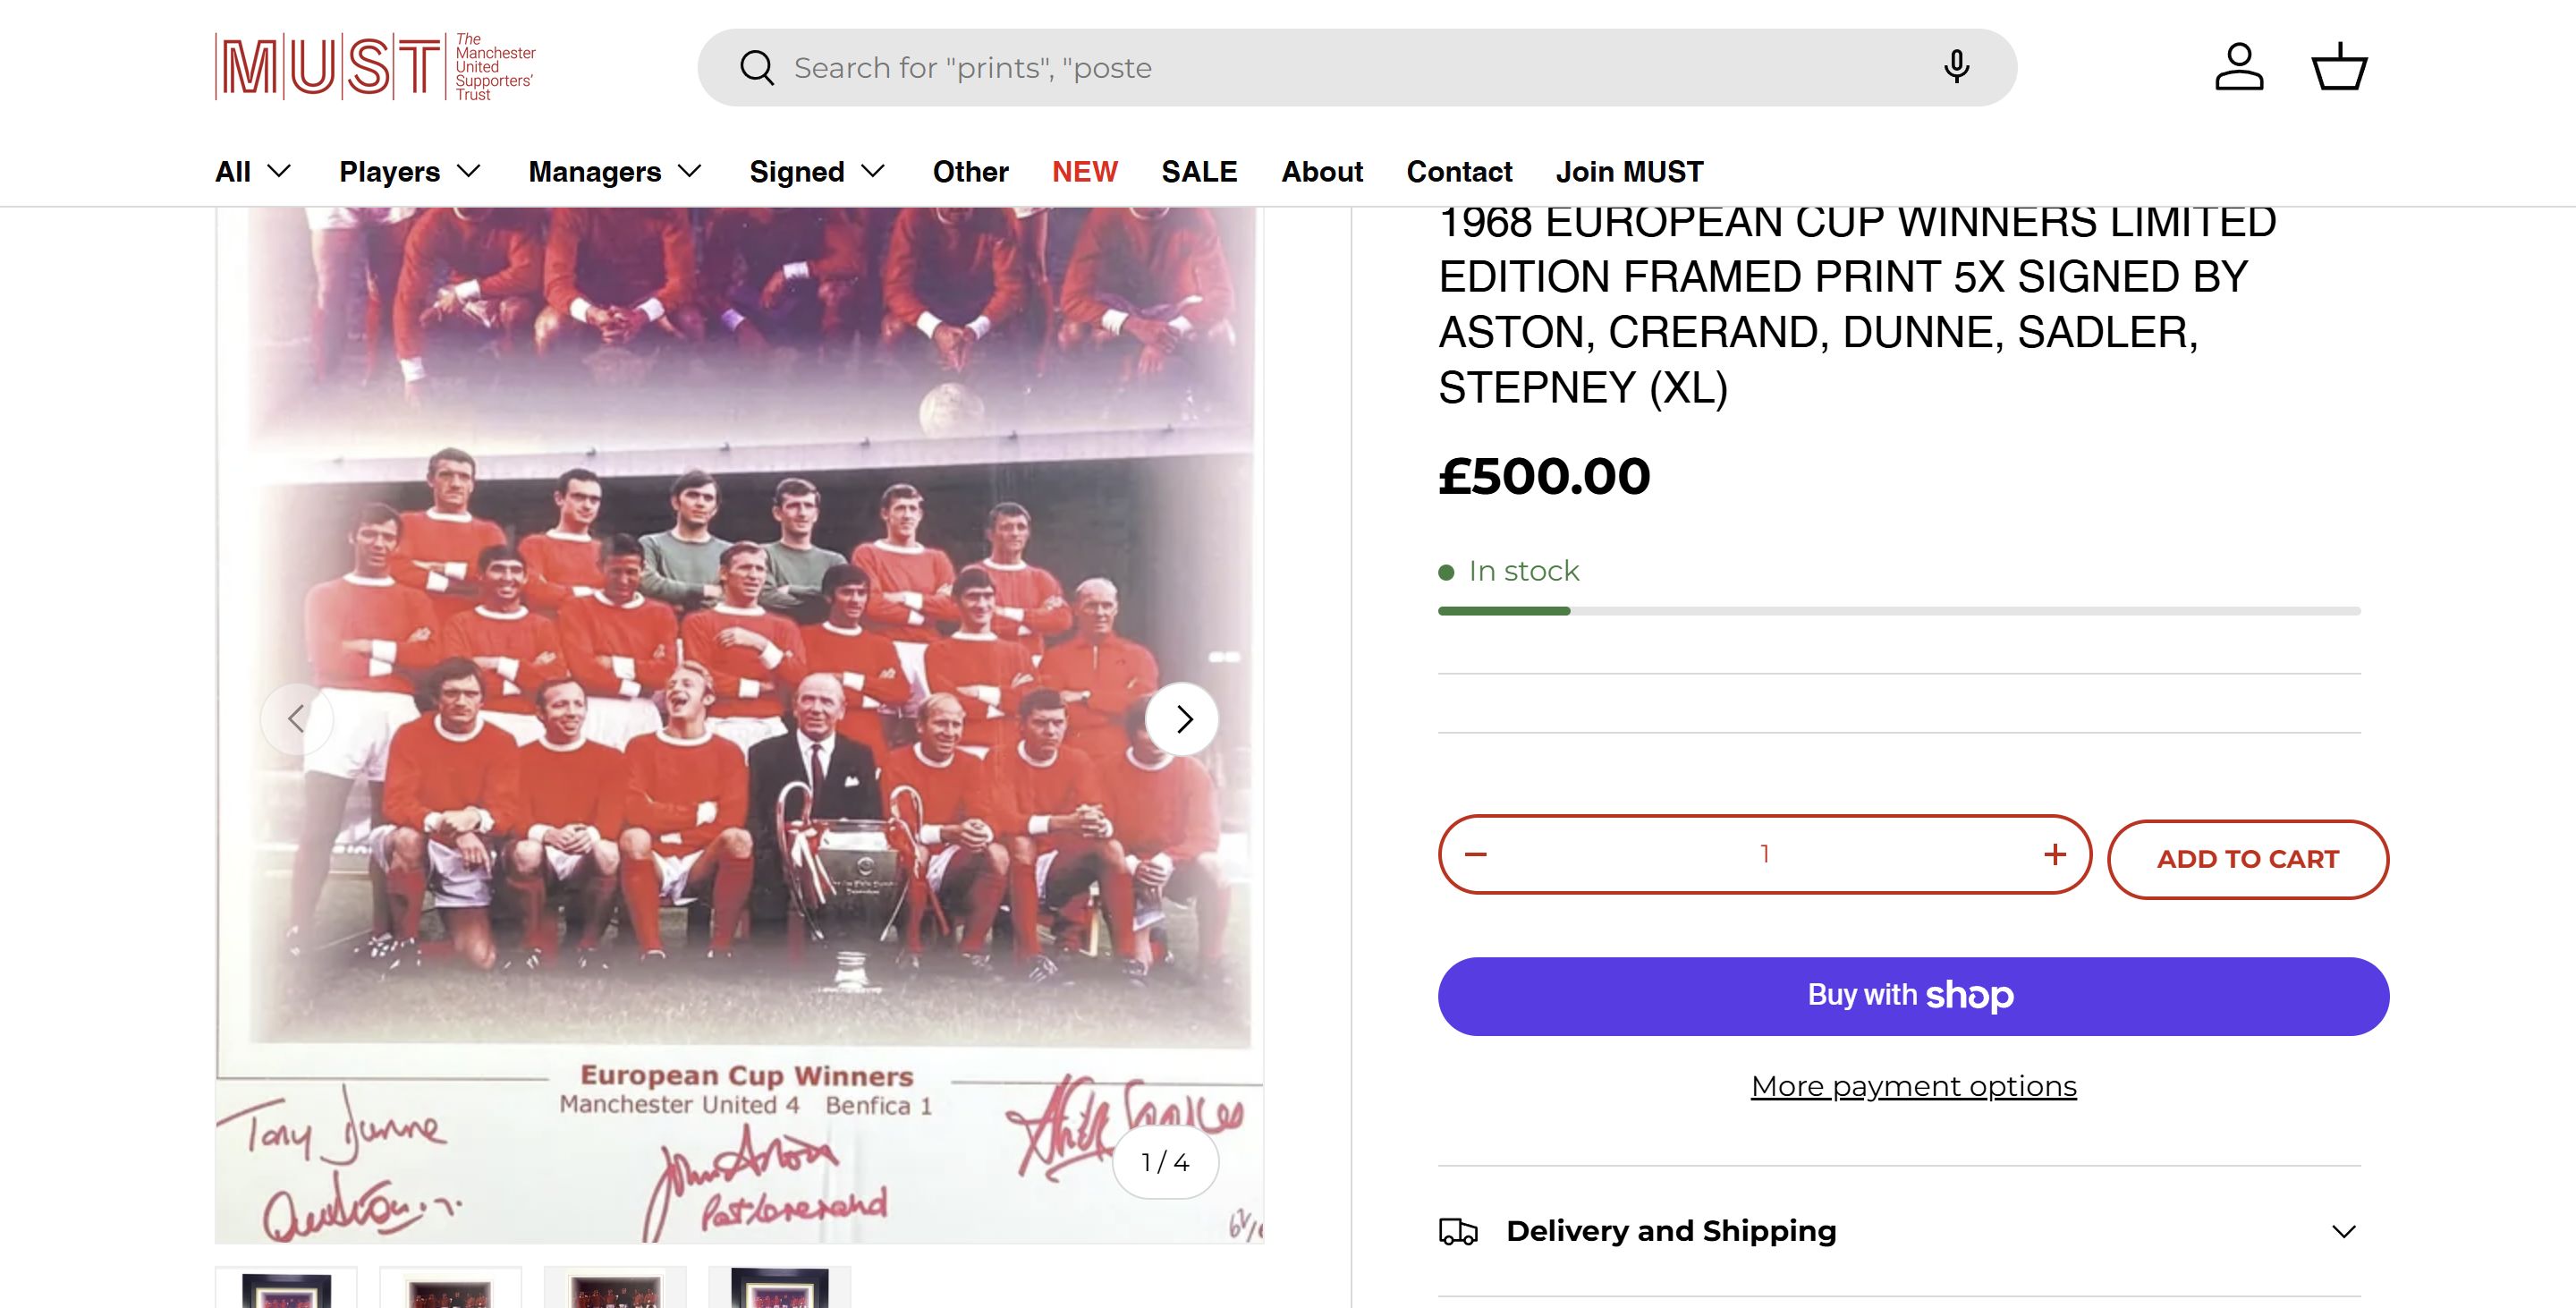The image size is (2576, 1308).
Task: Click the search magnifier icon
Action: [757, 68]
